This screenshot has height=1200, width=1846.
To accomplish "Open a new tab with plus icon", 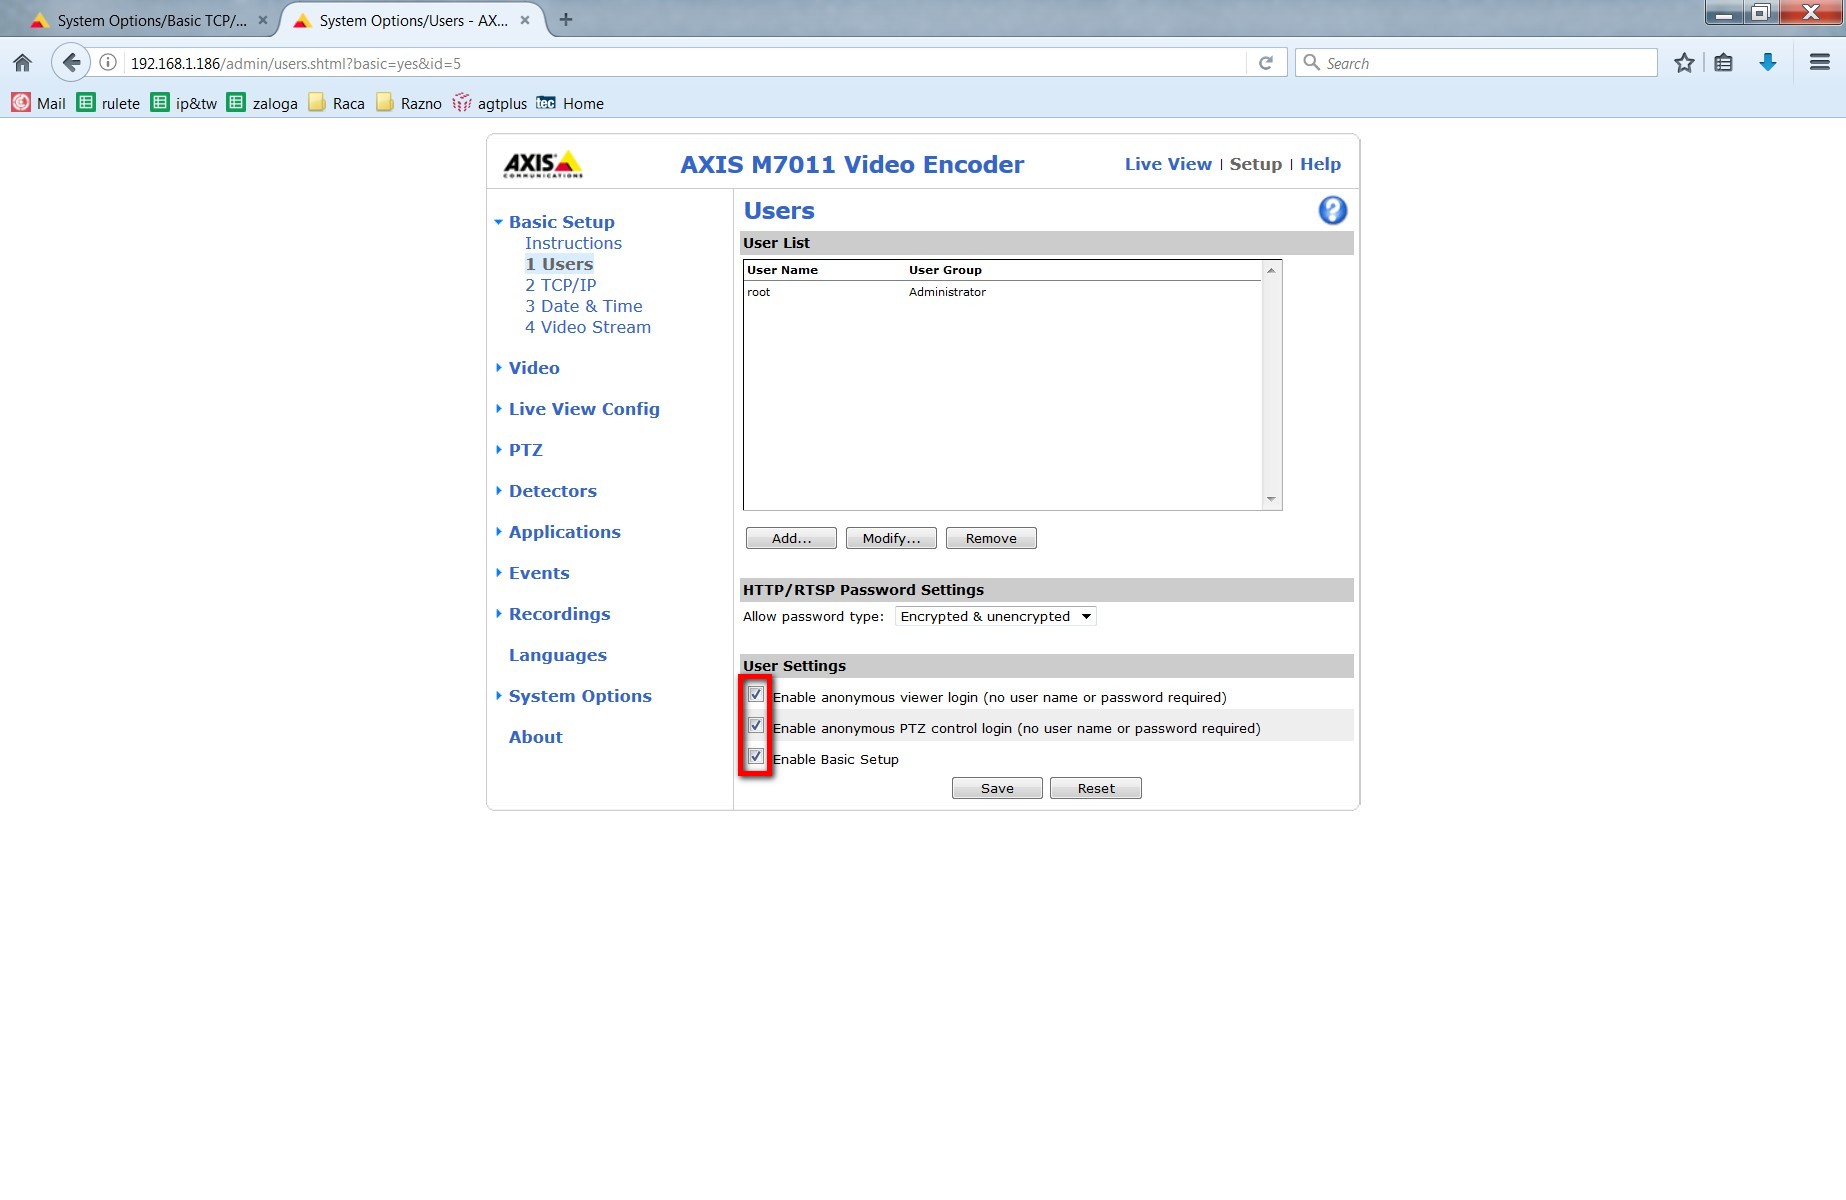I will tap(566, 19).
